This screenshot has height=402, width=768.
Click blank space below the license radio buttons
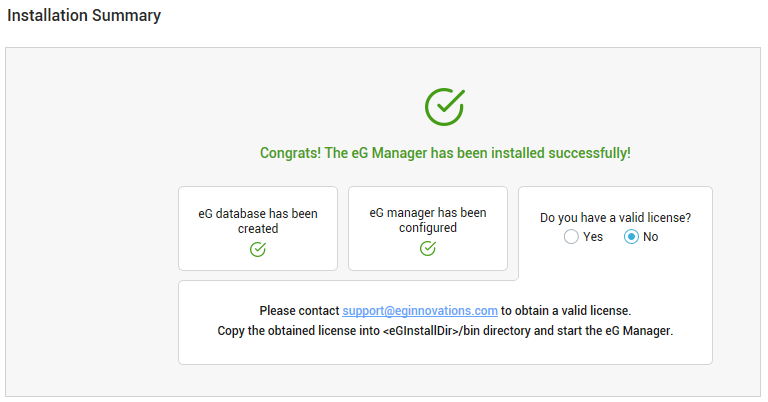click(615, 262)
